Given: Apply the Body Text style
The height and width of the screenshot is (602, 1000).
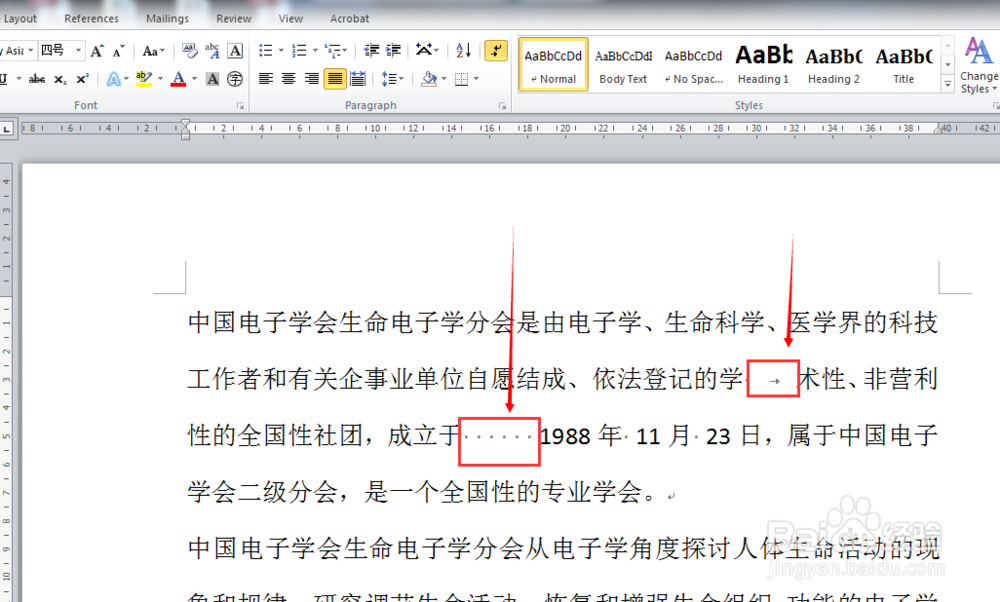Looking at the screenshot, I should point(623,64).
